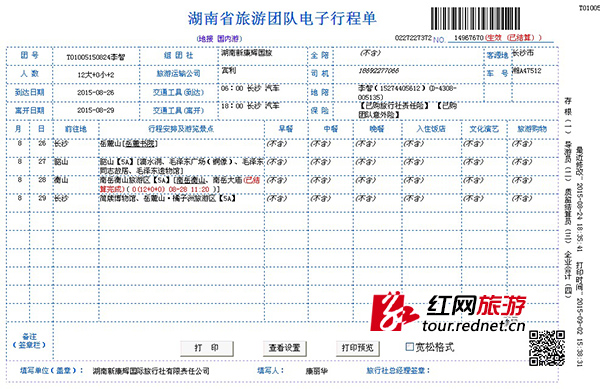Enable the 宽松格式 checkbox

409,347
